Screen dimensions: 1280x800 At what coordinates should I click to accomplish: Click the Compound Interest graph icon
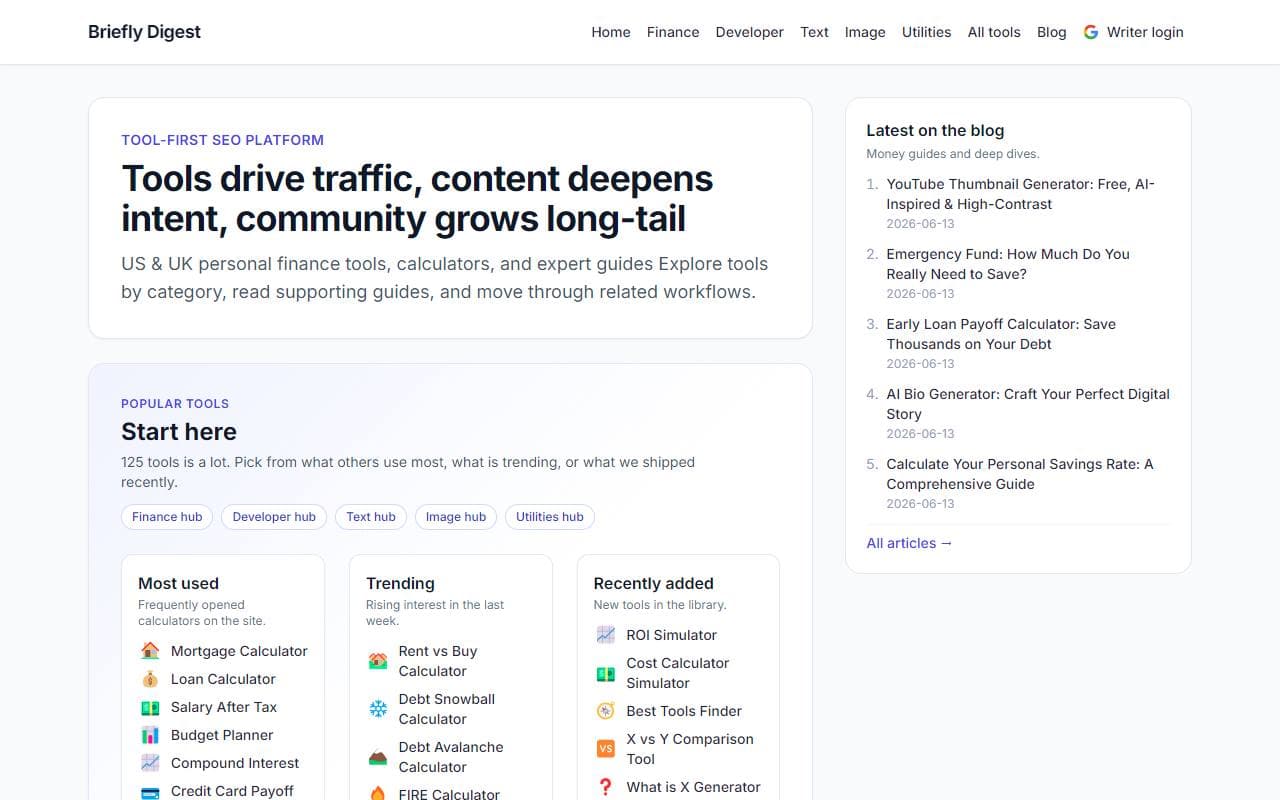150,763
